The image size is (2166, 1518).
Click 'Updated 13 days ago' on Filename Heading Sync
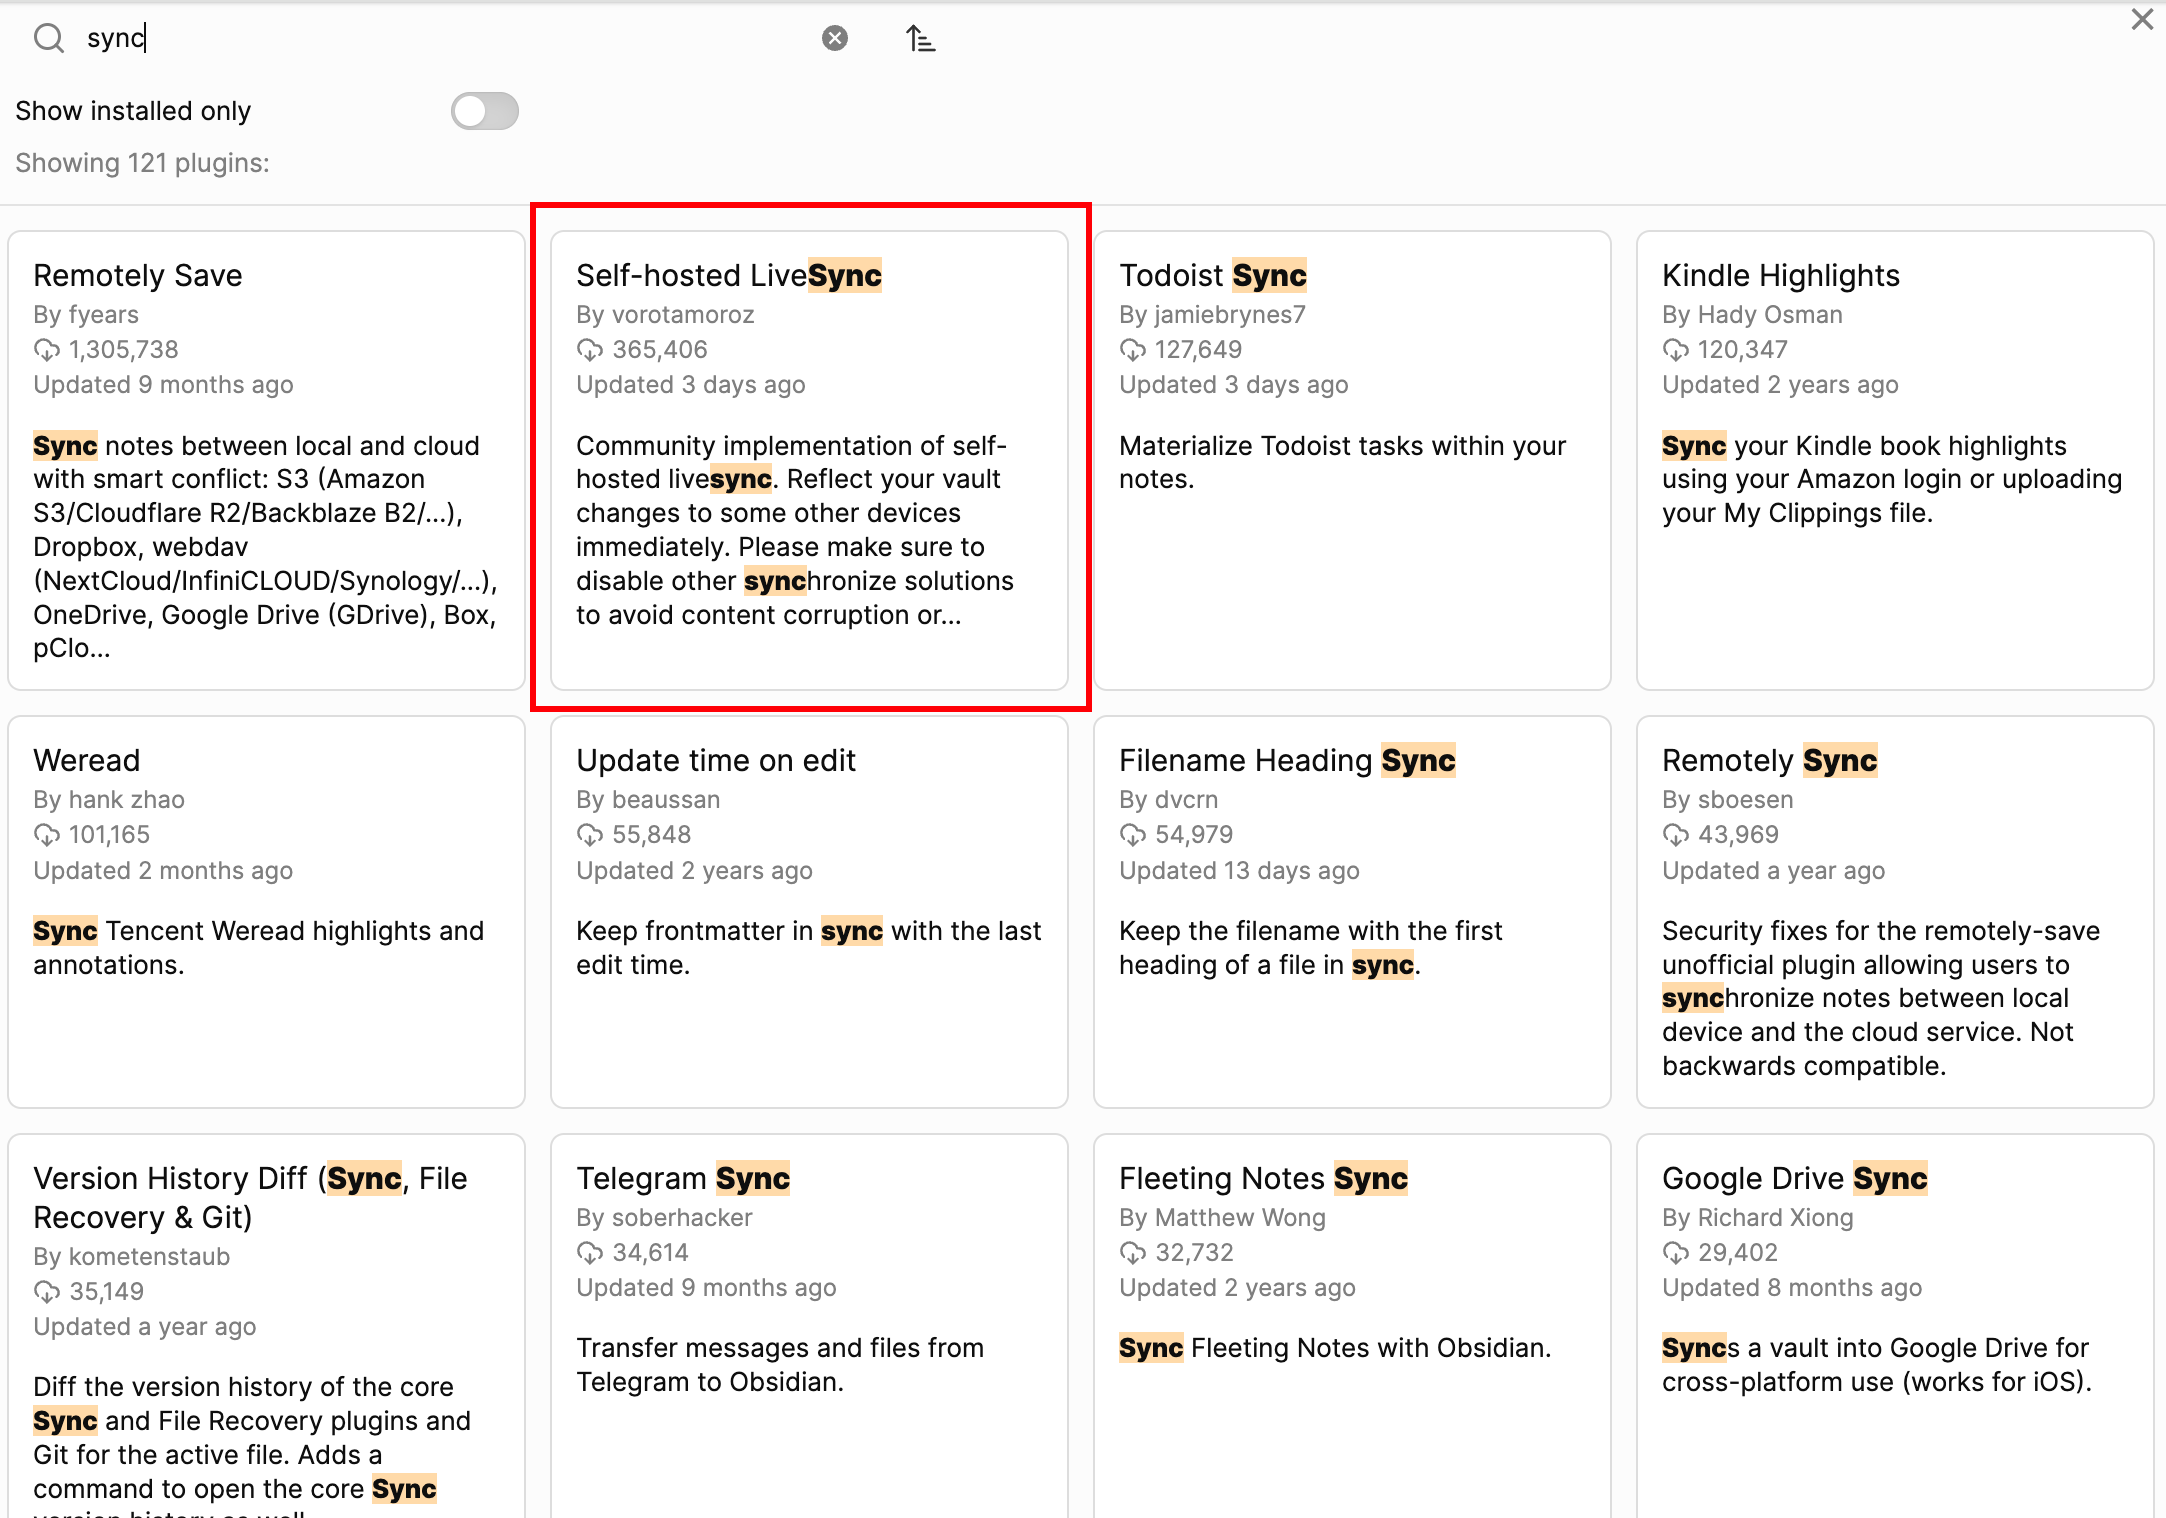tap(1239, 871)
